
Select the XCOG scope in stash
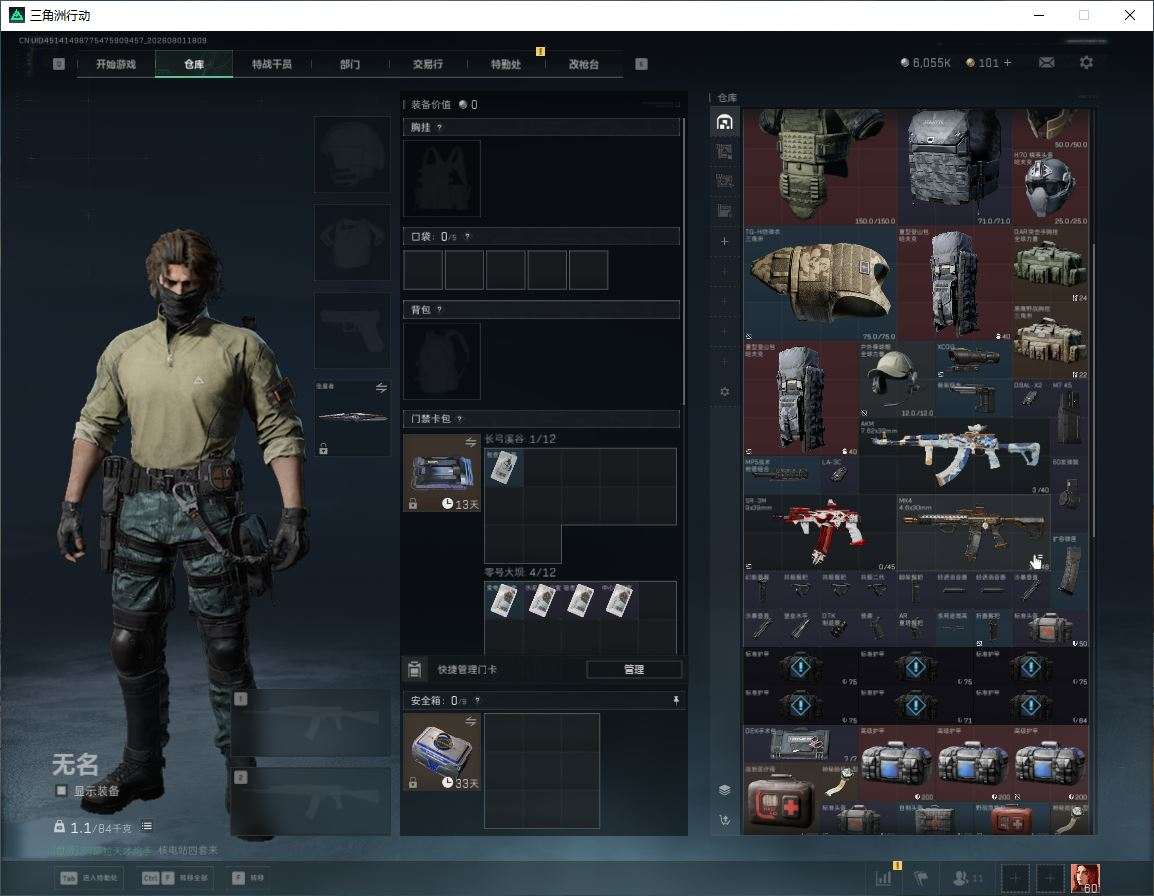tap(973, 360)
